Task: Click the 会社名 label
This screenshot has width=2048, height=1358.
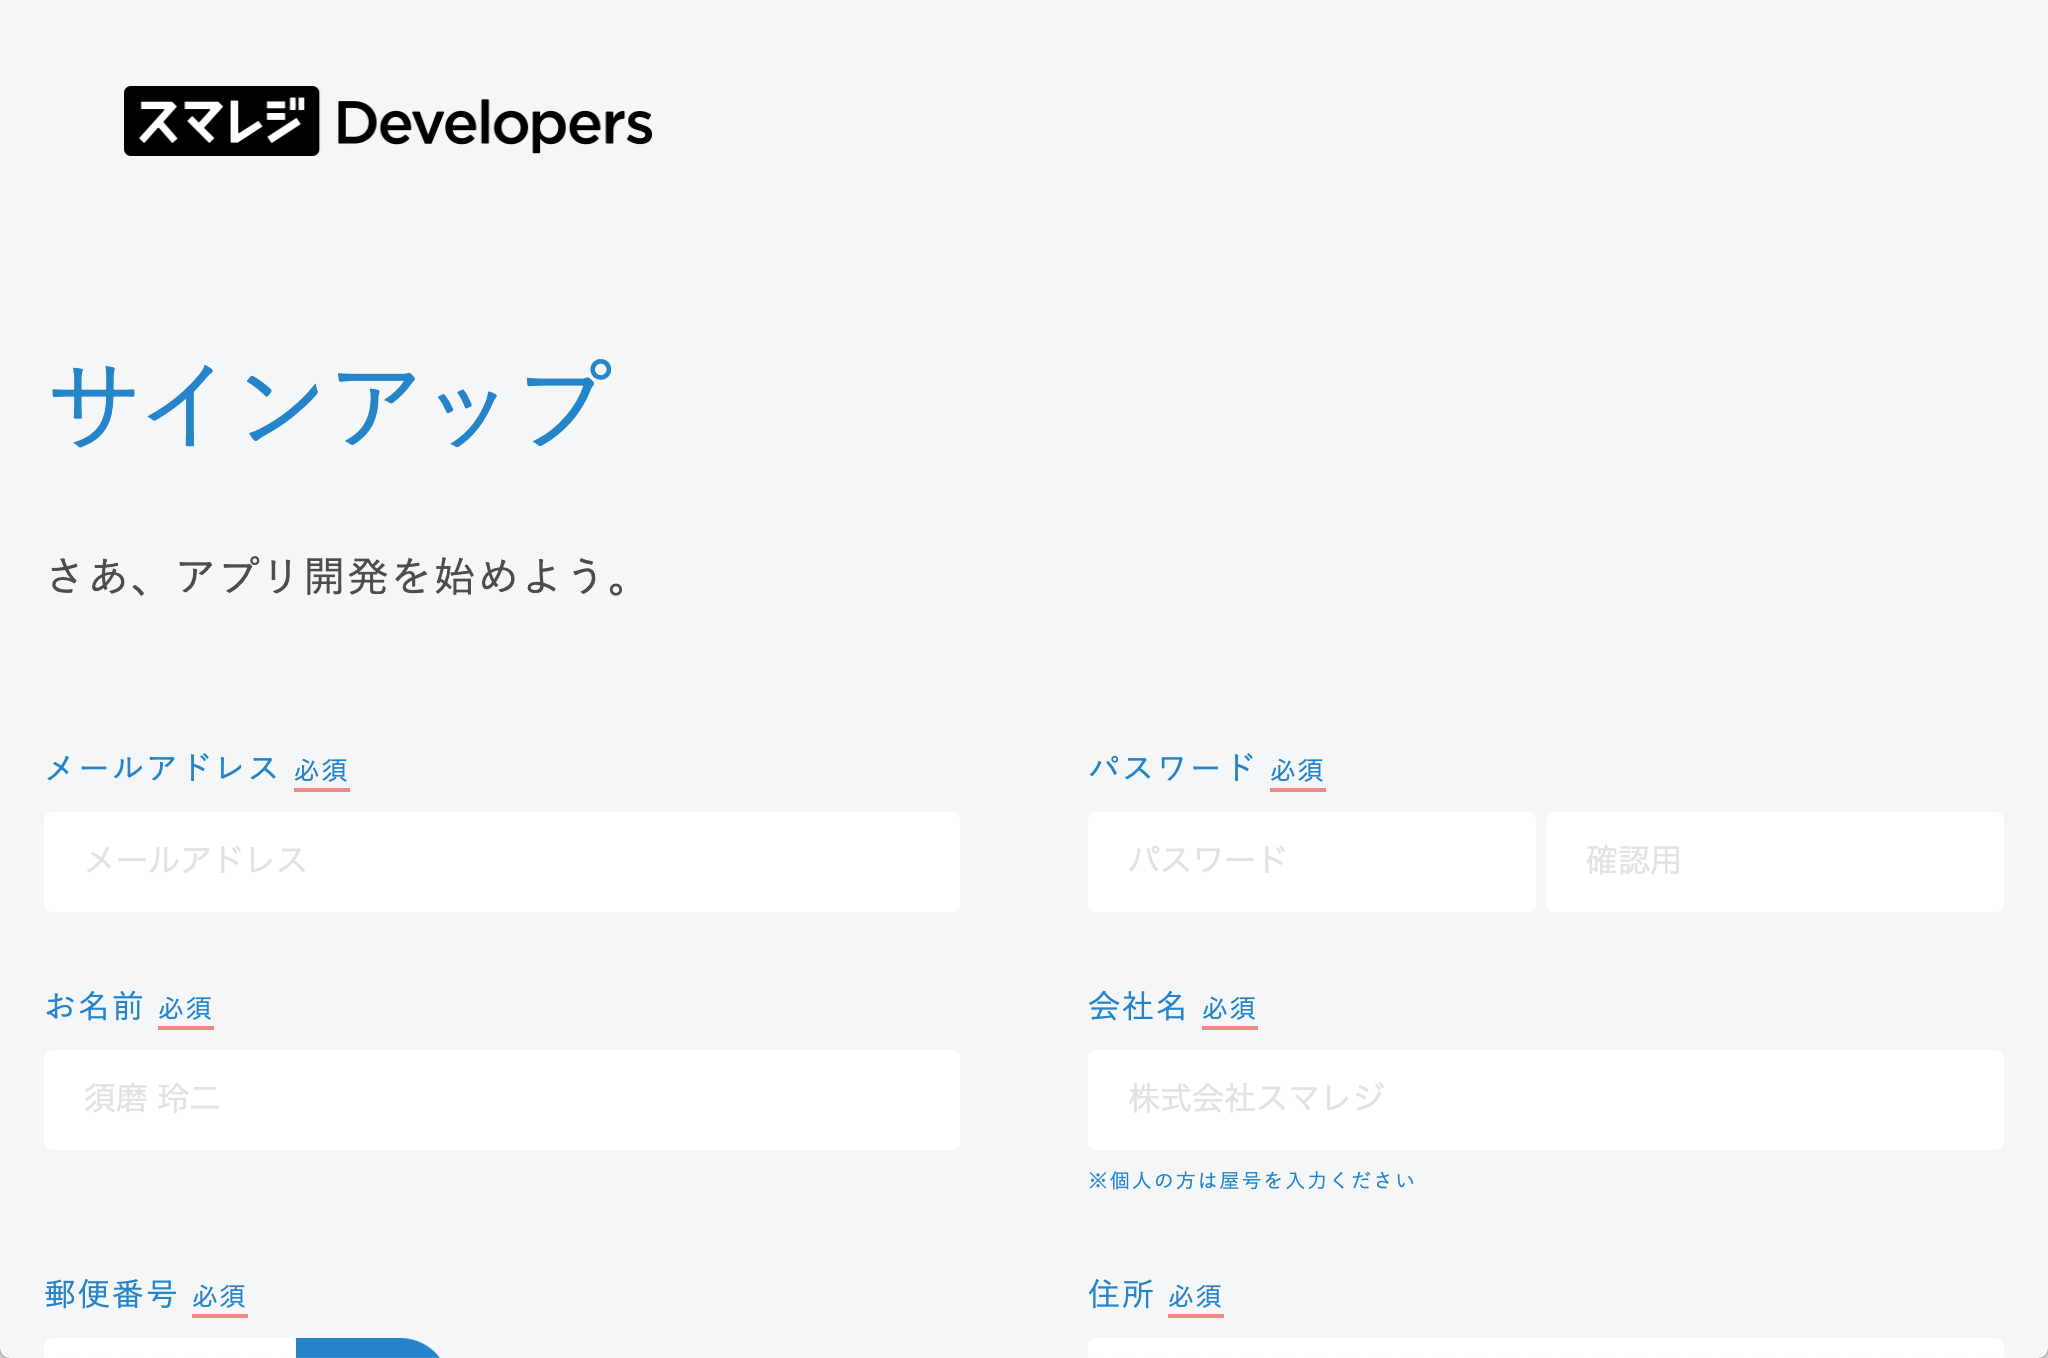Action: click(1137, 1006)
